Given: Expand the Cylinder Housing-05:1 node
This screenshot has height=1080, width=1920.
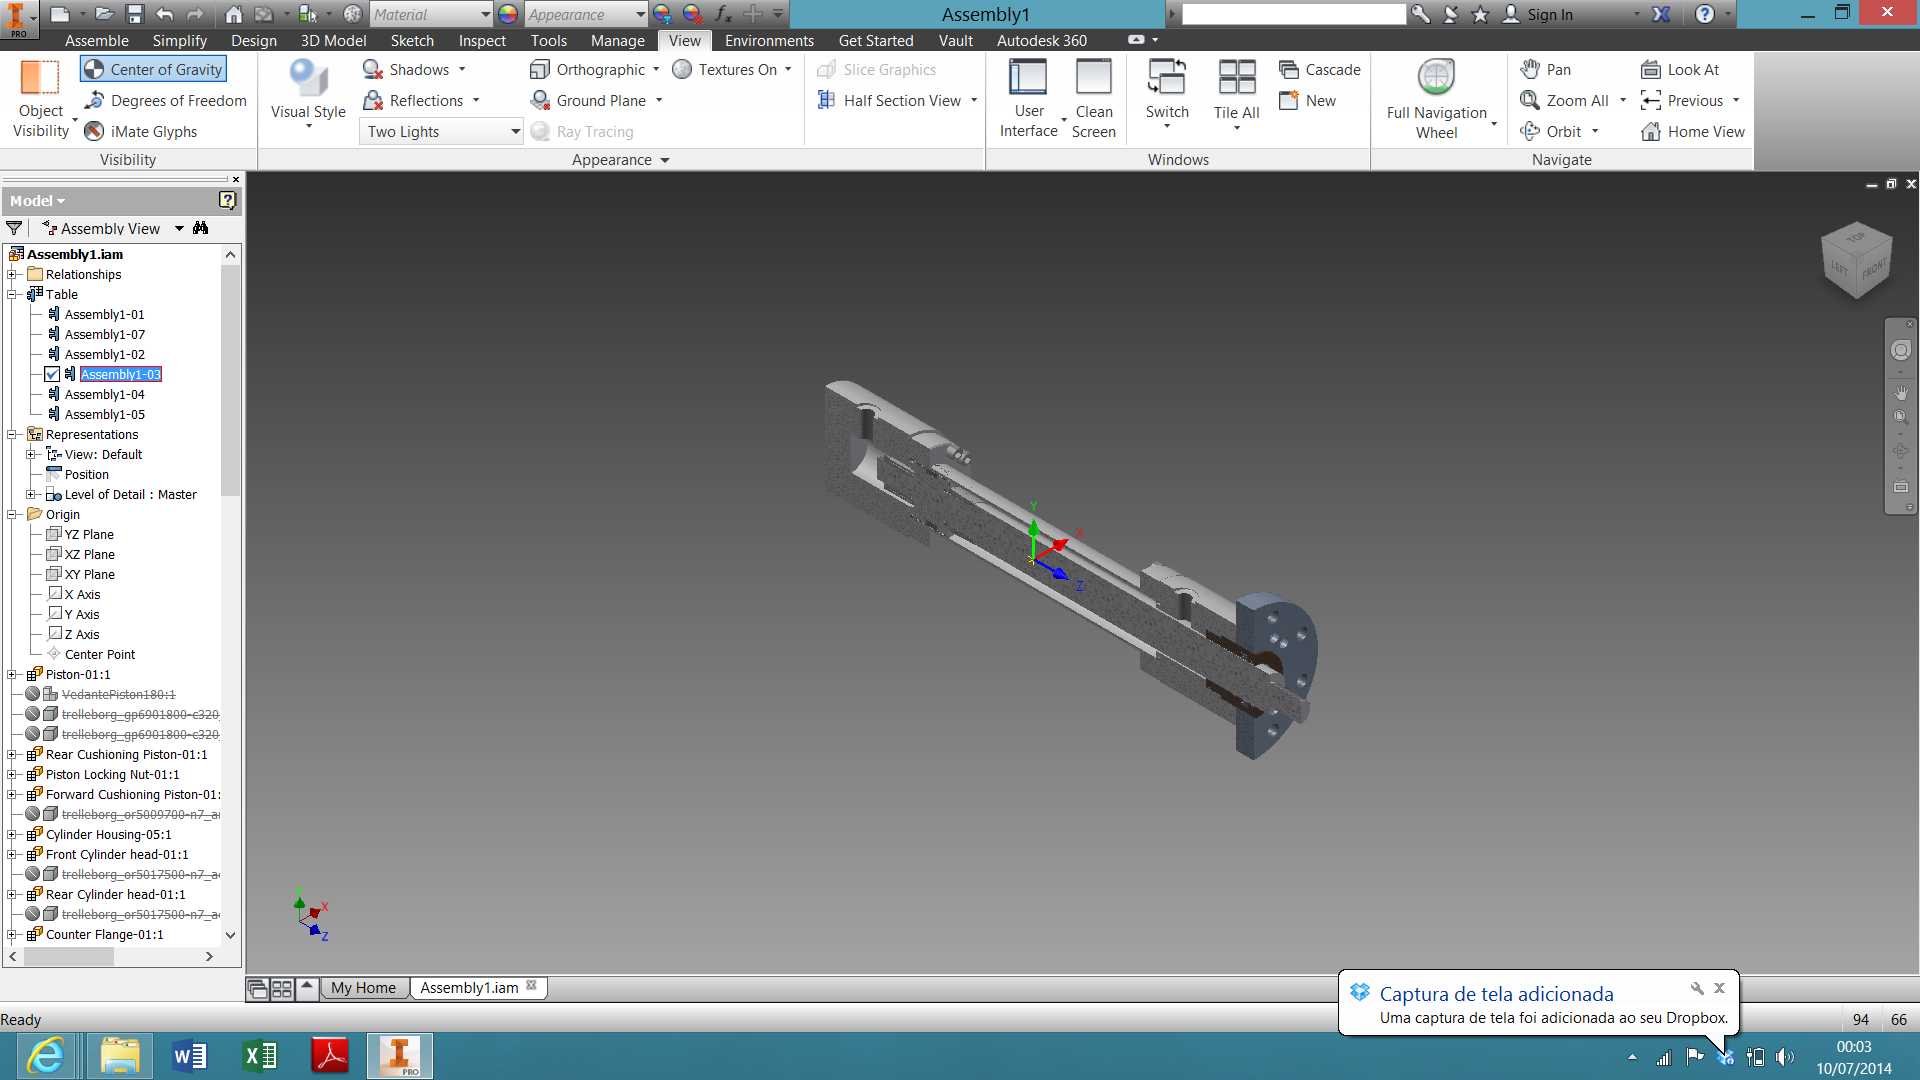Looking at the screenshot, I should [x=12, y=834].
